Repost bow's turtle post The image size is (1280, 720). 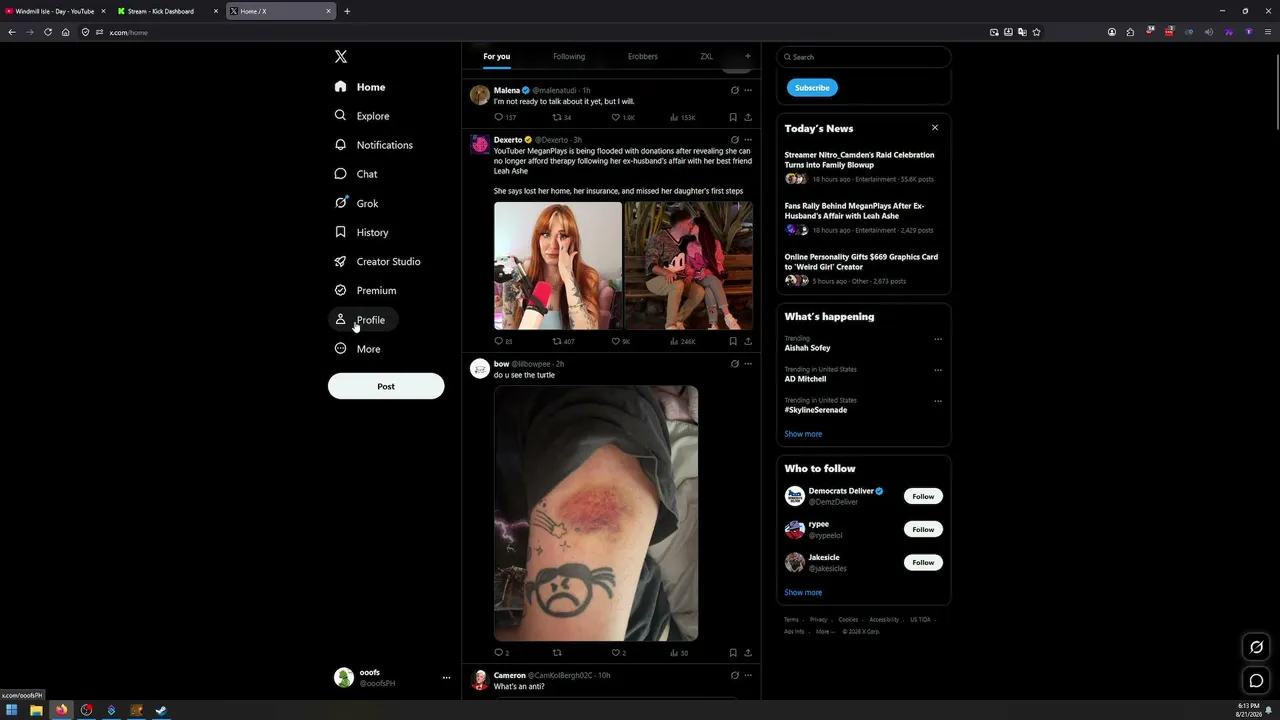(x=557, y=653)
